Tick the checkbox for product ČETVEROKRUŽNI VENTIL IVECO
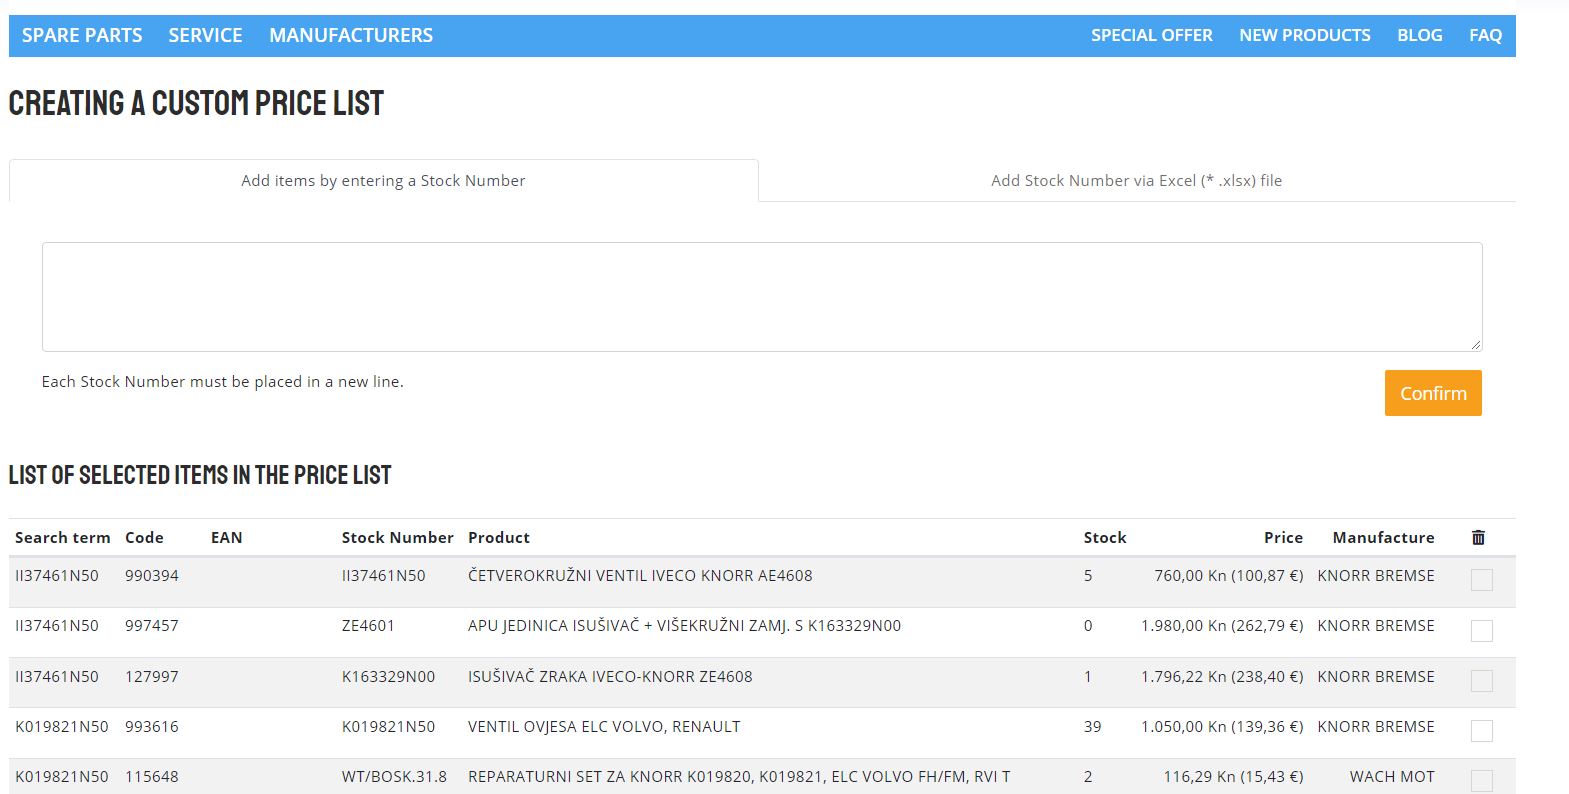The width and height of the screenshot is (1569, 794). point(1482,580)
